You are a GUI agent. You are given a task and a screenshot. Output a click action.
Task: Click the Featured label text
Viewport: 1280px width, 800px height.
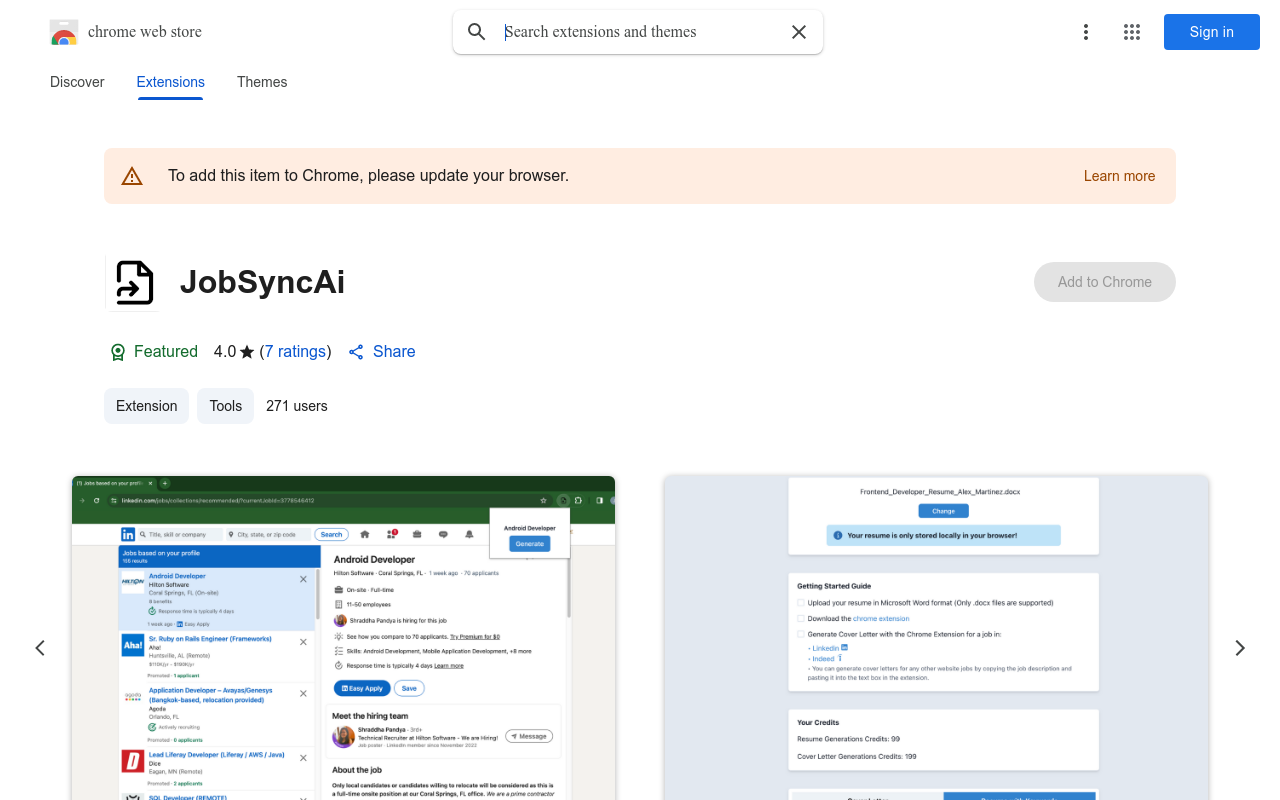(166, 352)
